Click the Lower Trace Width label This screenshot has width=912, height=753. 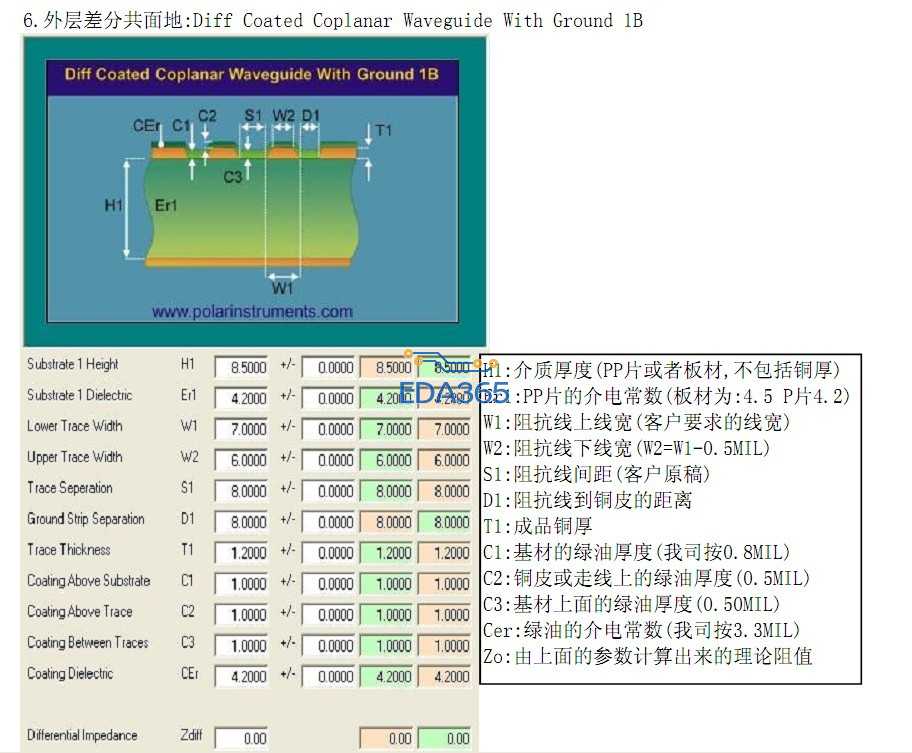[74, 426]
